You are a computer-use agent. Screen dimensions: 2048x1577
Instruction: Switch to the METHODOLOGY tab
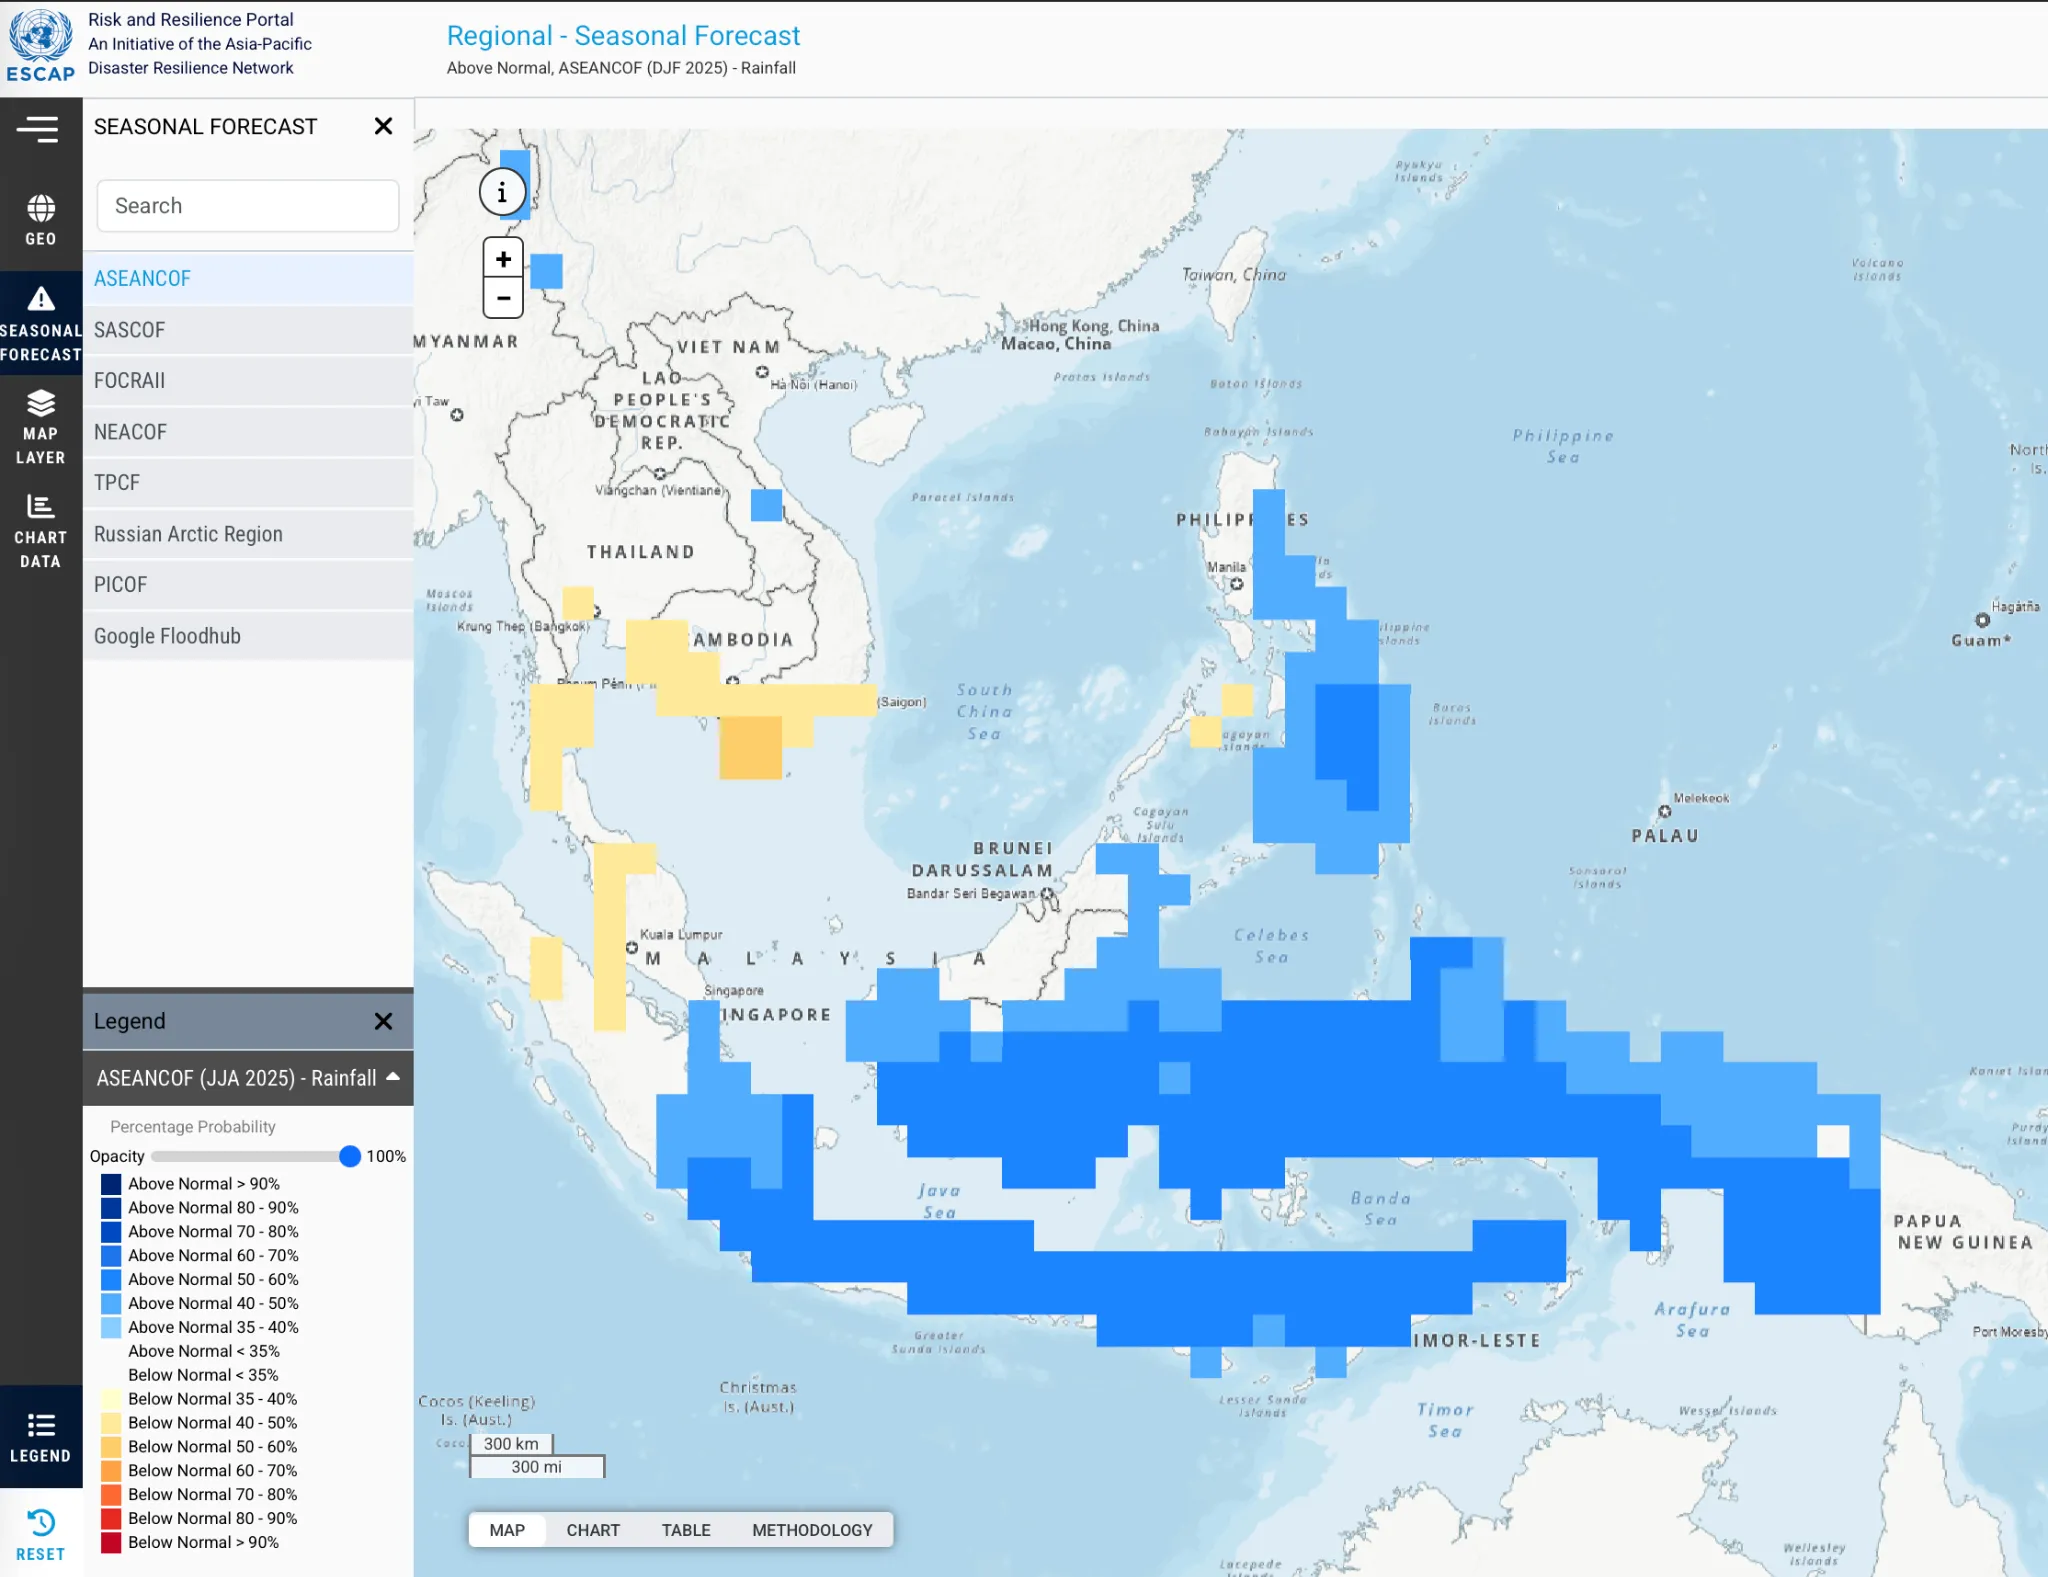(812, 1530)
